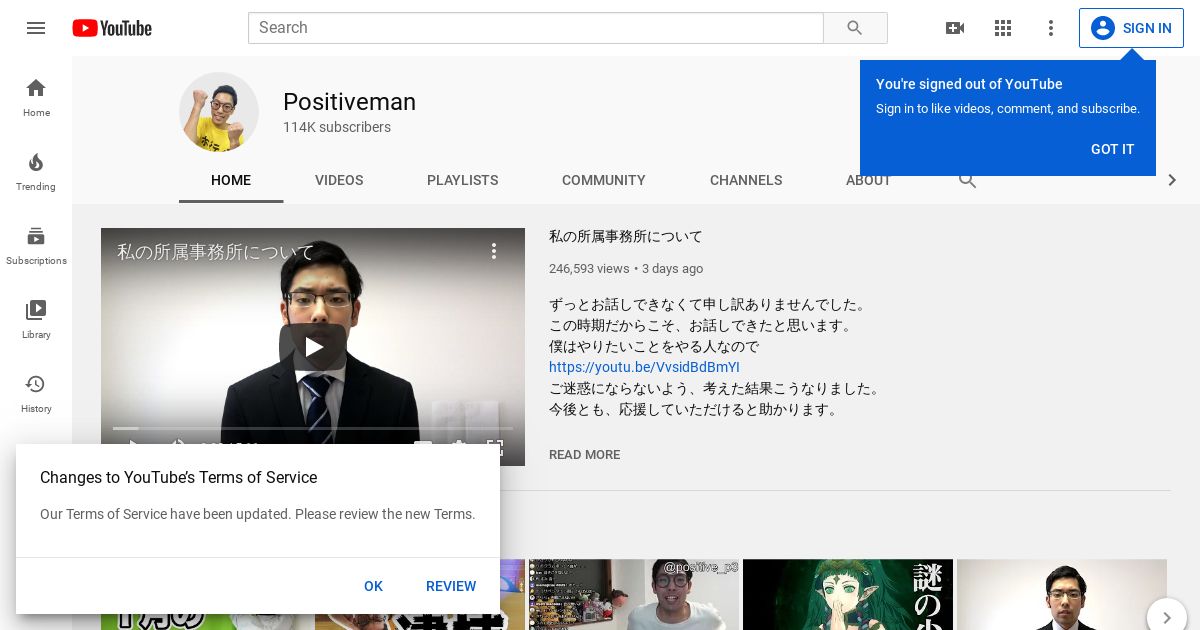Click the 114K subscribers text
1200x630 pixels.
tap(337, 127)
